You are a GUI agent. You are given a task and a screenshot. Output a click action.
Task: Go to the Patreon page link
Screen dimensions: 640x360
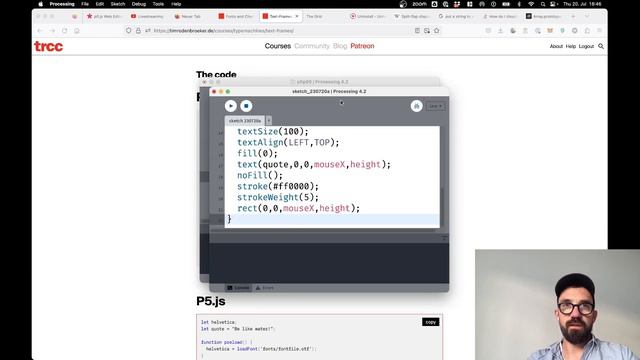tap(362, 46)
